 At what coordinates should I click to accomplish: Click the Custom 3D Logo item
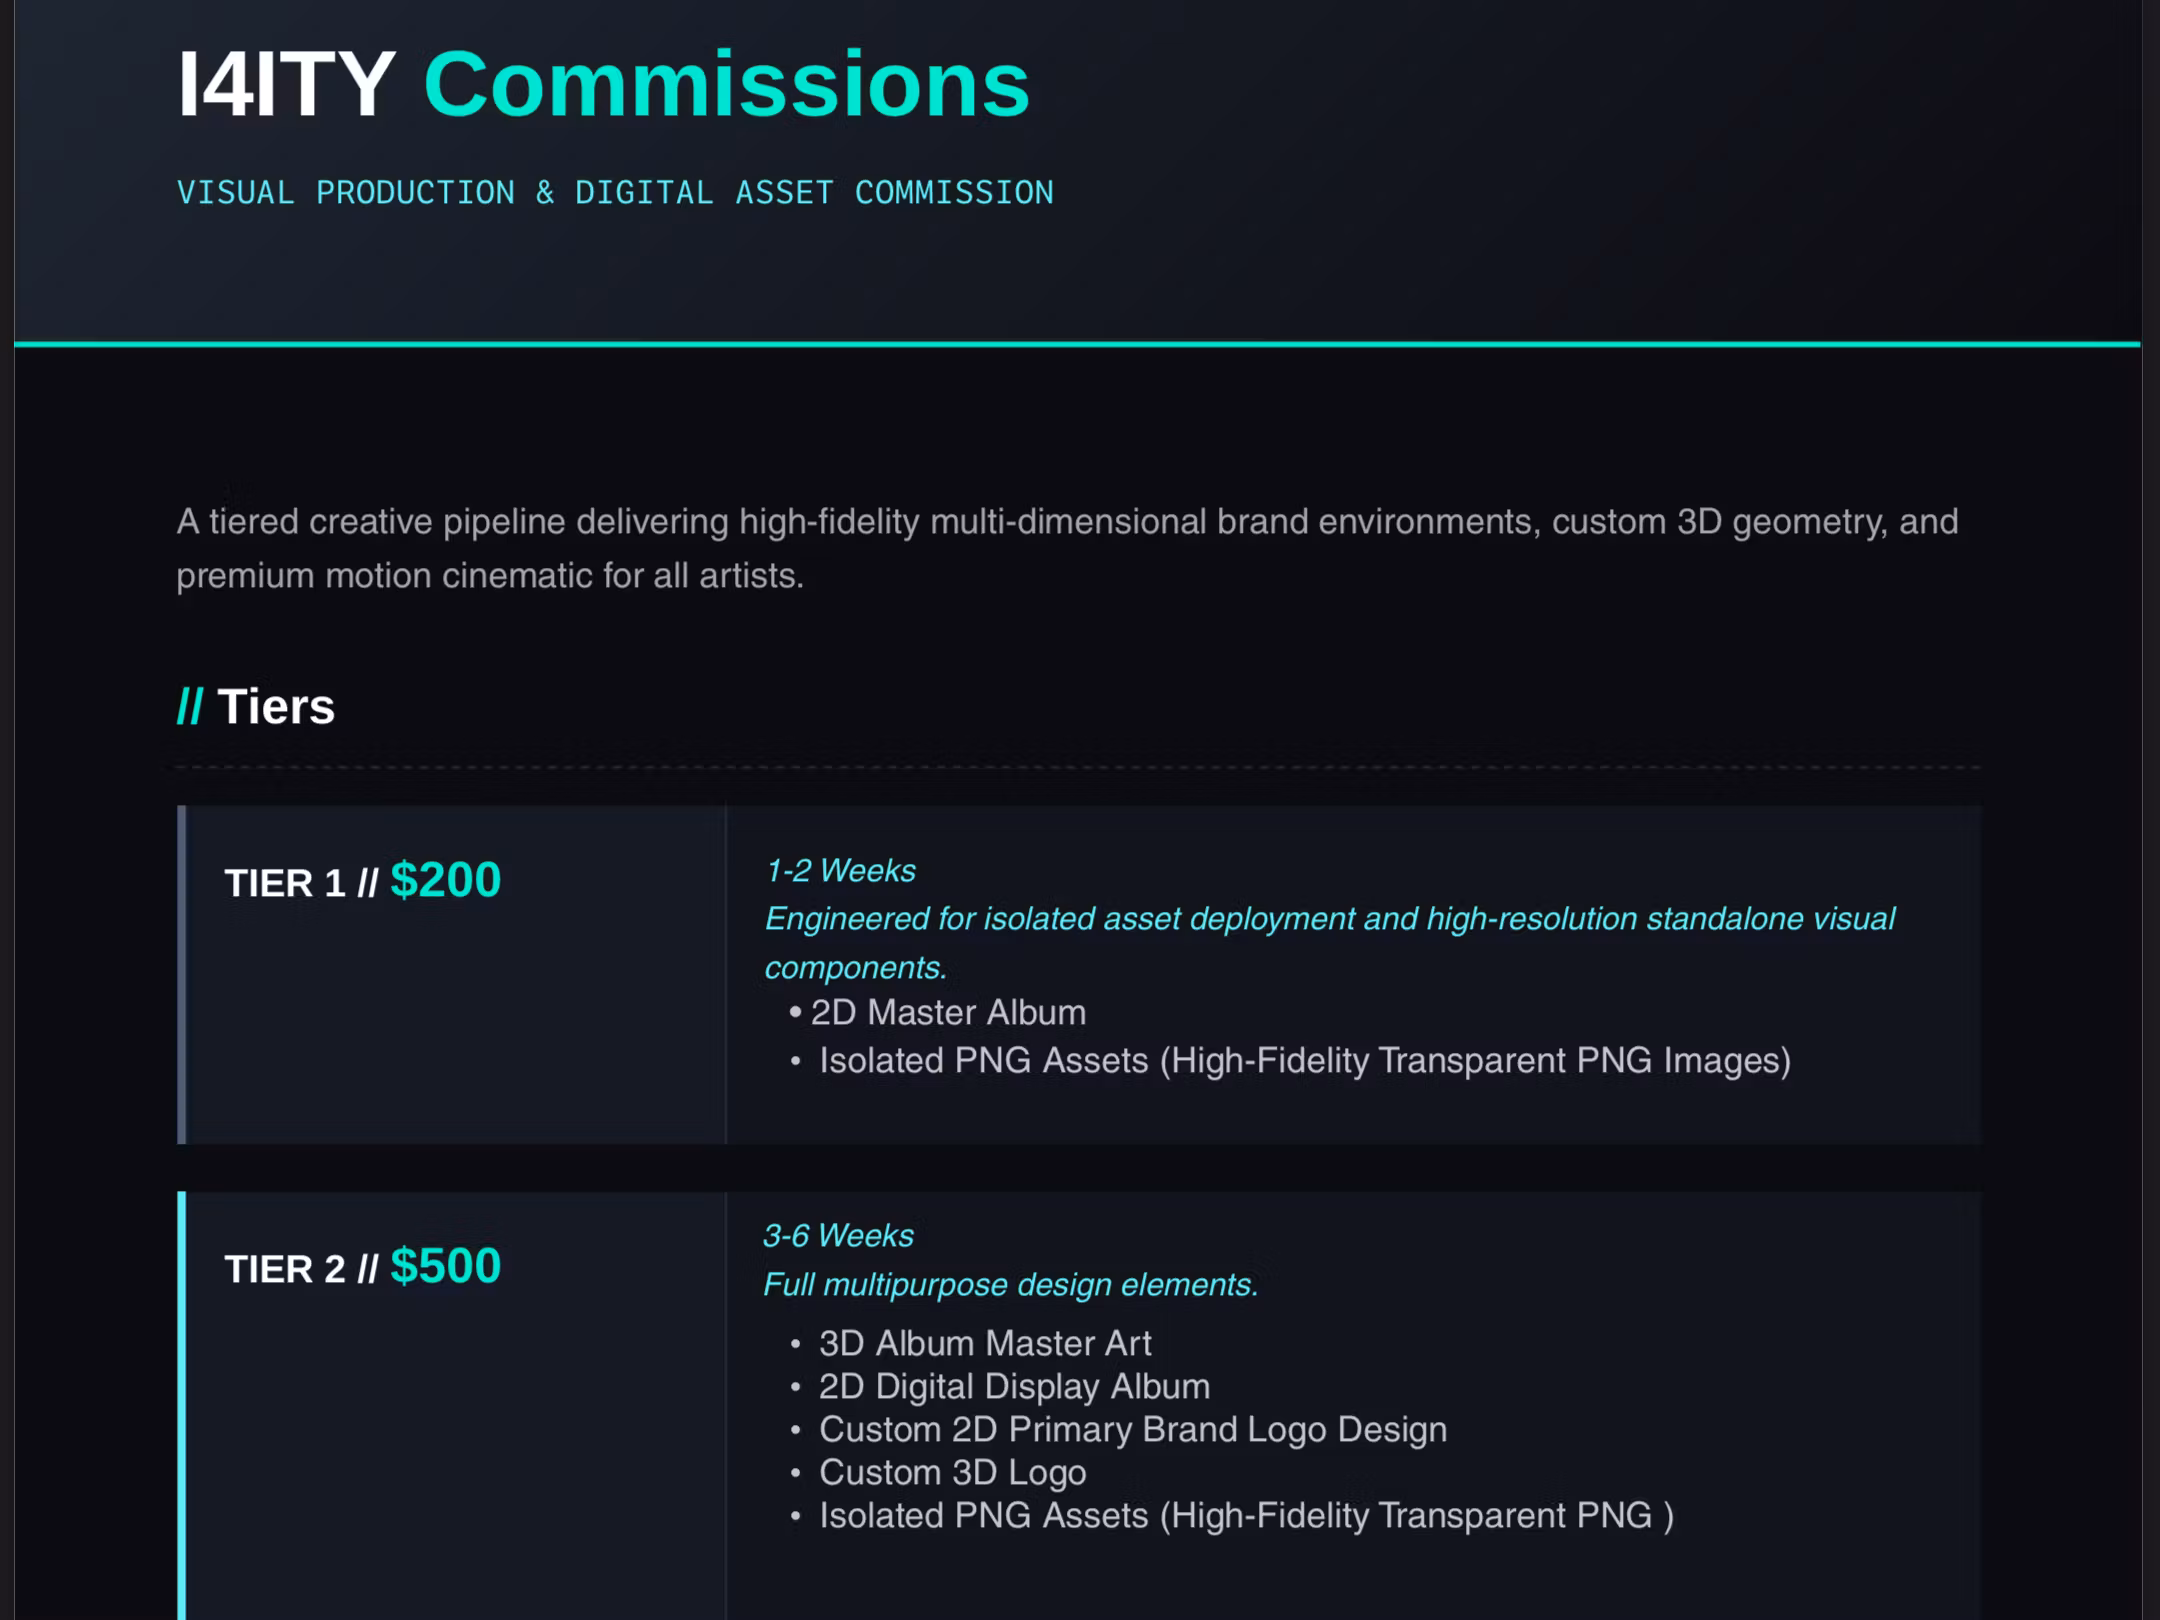(x=952, y=1472)
